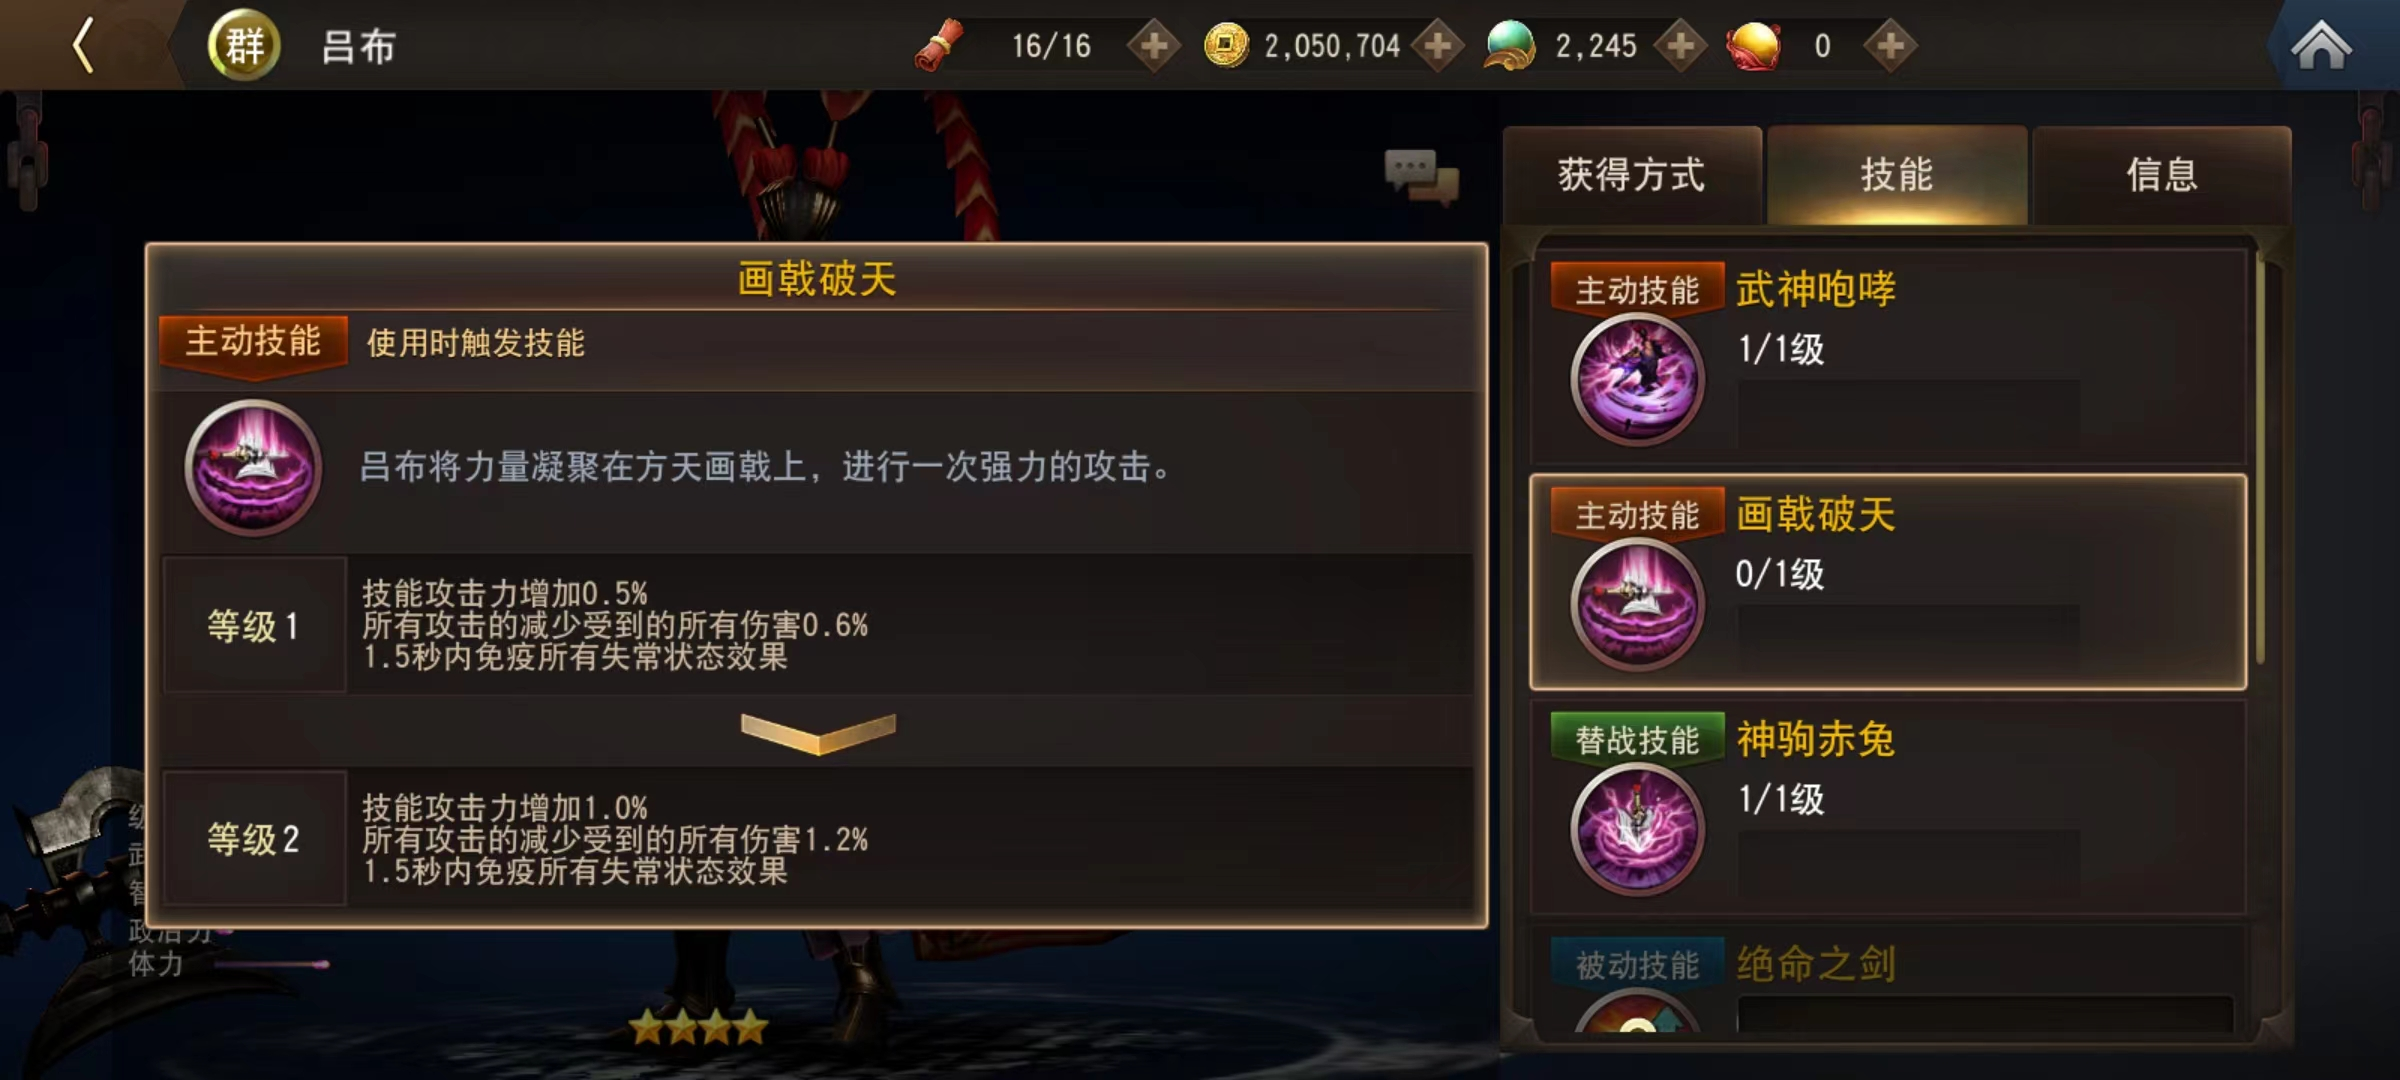Add red-gold orbs with plus button
2400x1080 pixels.
click(1890, 46)
